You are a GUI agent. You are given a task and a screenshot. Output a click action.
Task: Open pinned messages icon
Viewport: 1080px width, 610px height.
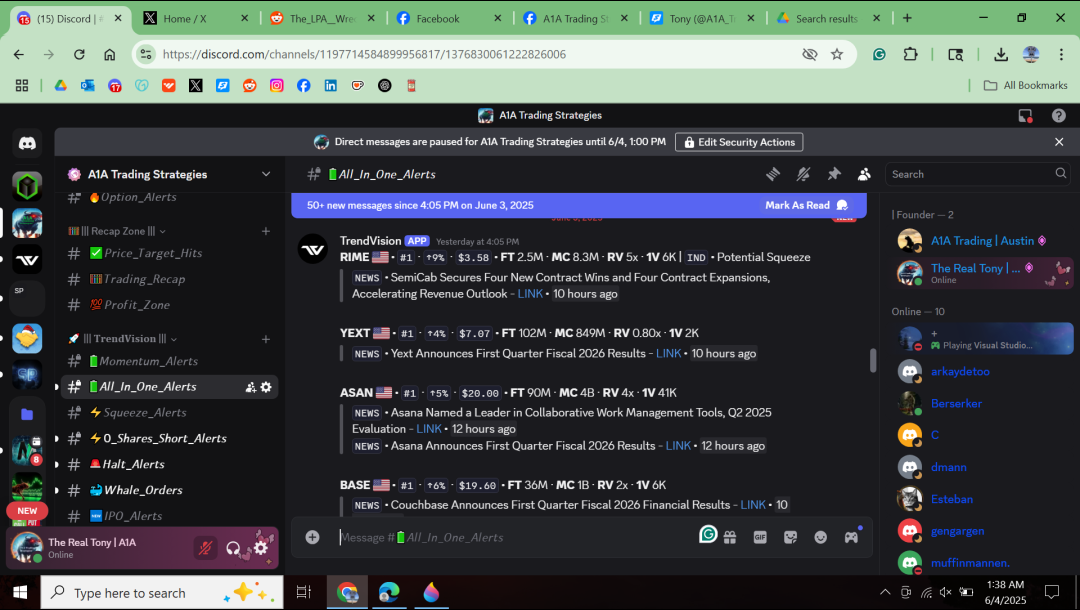pyautogui.click(x=833, y=174)
